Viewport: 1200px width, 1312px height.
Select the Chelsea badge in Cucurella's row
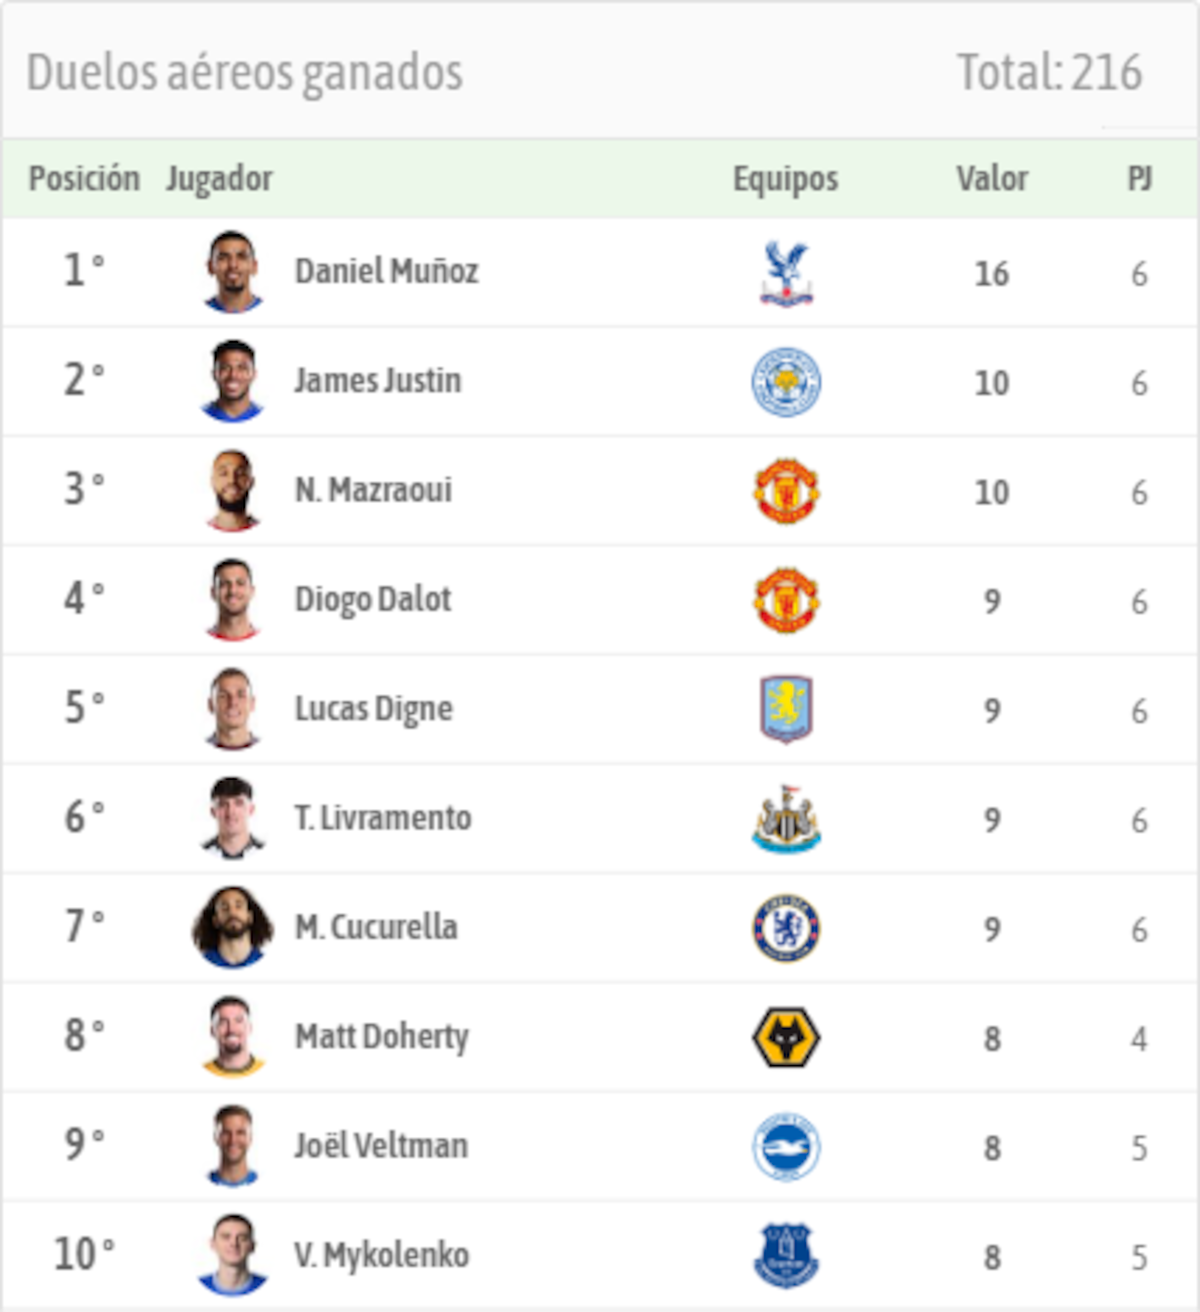[787, 927]
